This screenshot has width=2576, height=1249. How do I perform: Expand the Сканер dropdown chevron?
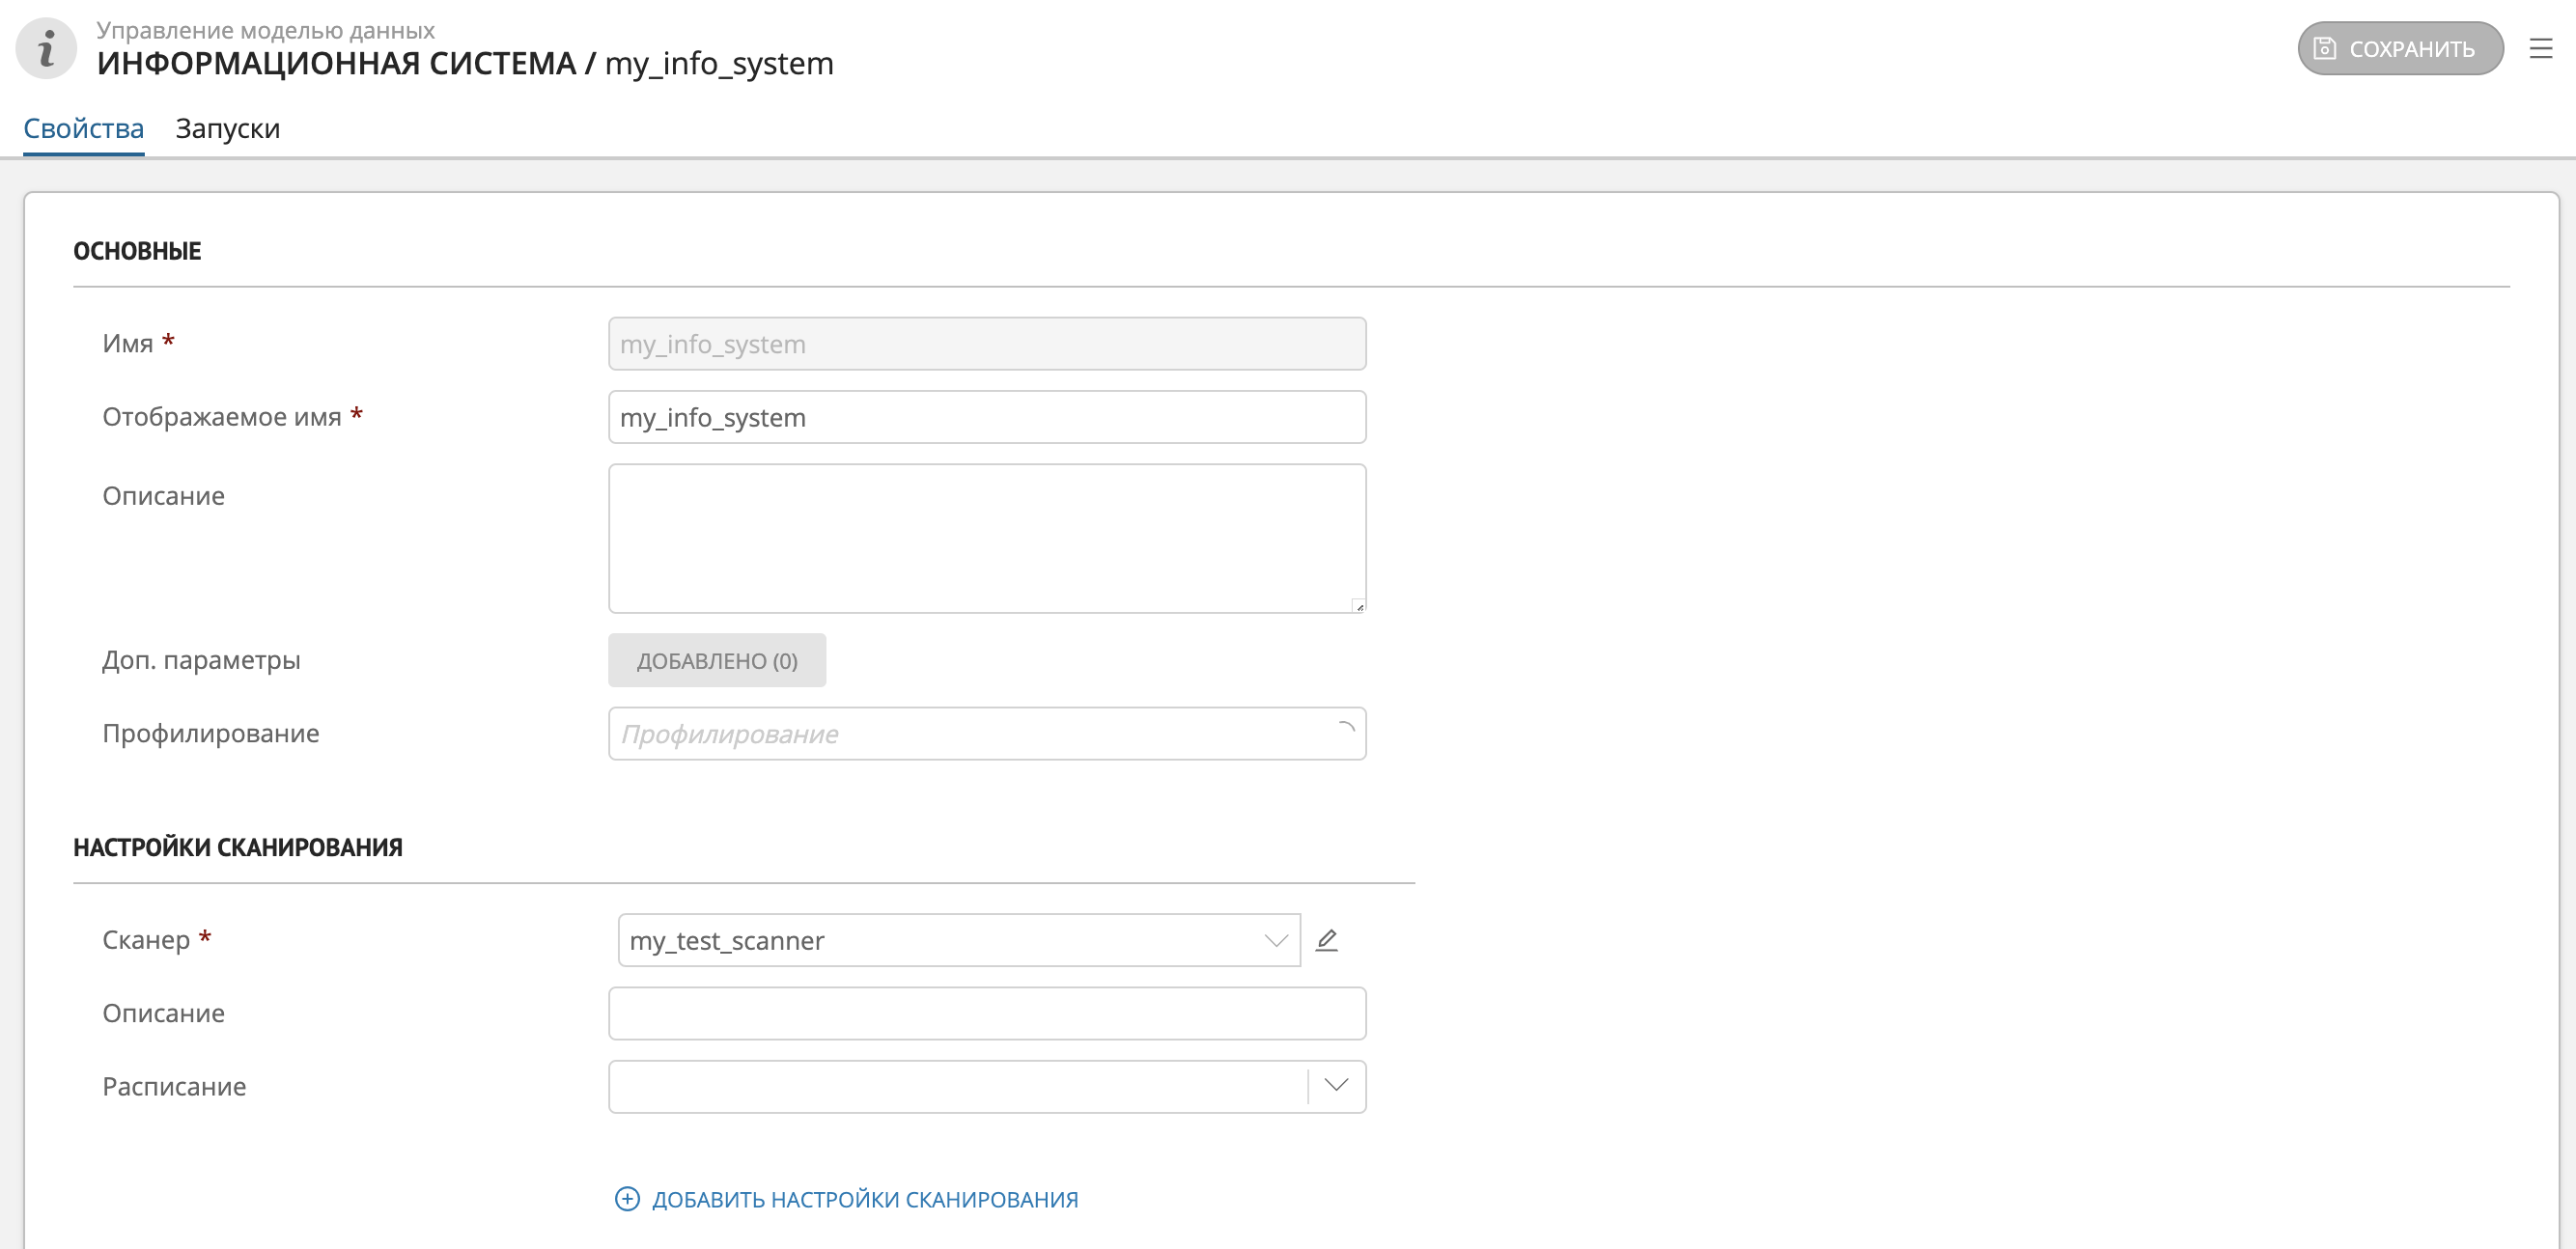pyautogui.click(x=1275, y=940)
